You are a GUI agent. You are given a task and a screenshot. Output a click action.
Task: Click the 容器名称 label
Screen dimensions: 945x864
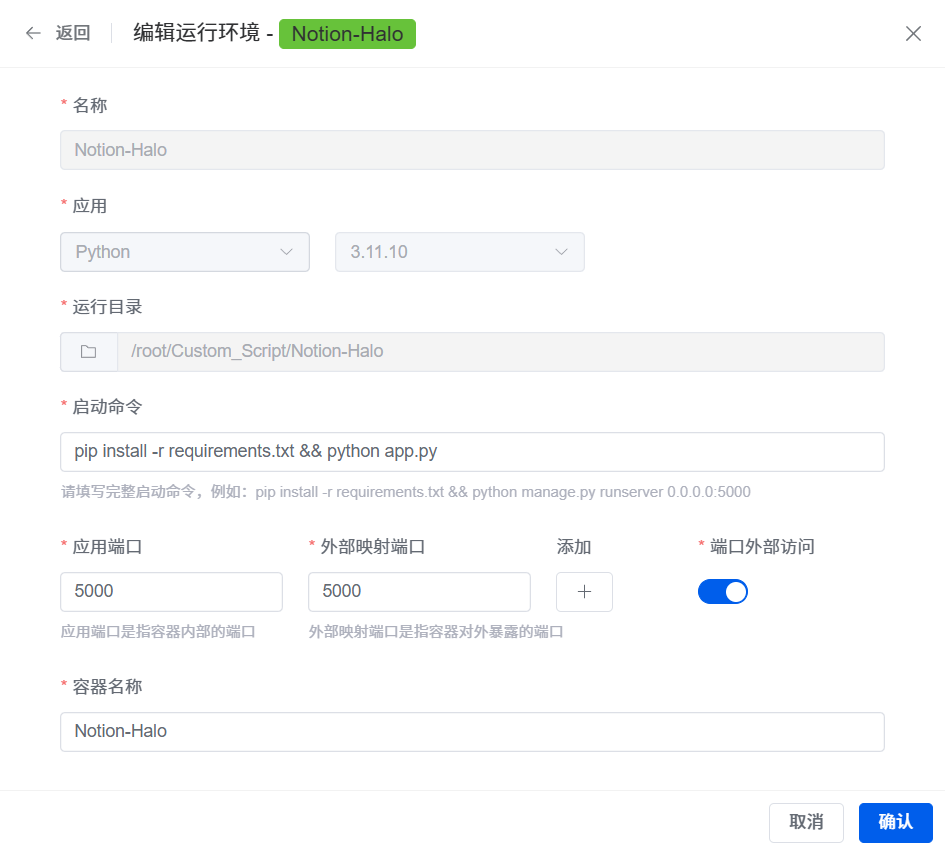click(x=107, y=687)
